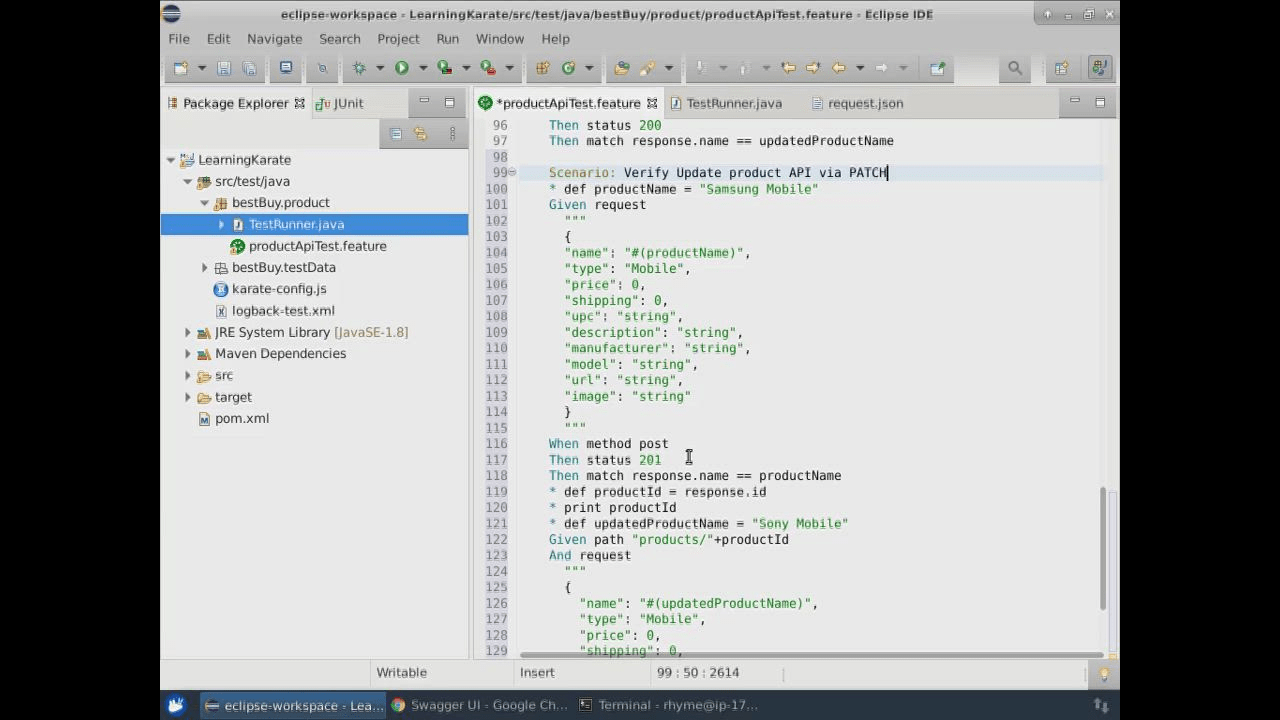This screenshot has width=1280, height=720.
Task: Select productApiTest.feature in Package Explorer
Action: 318,246
